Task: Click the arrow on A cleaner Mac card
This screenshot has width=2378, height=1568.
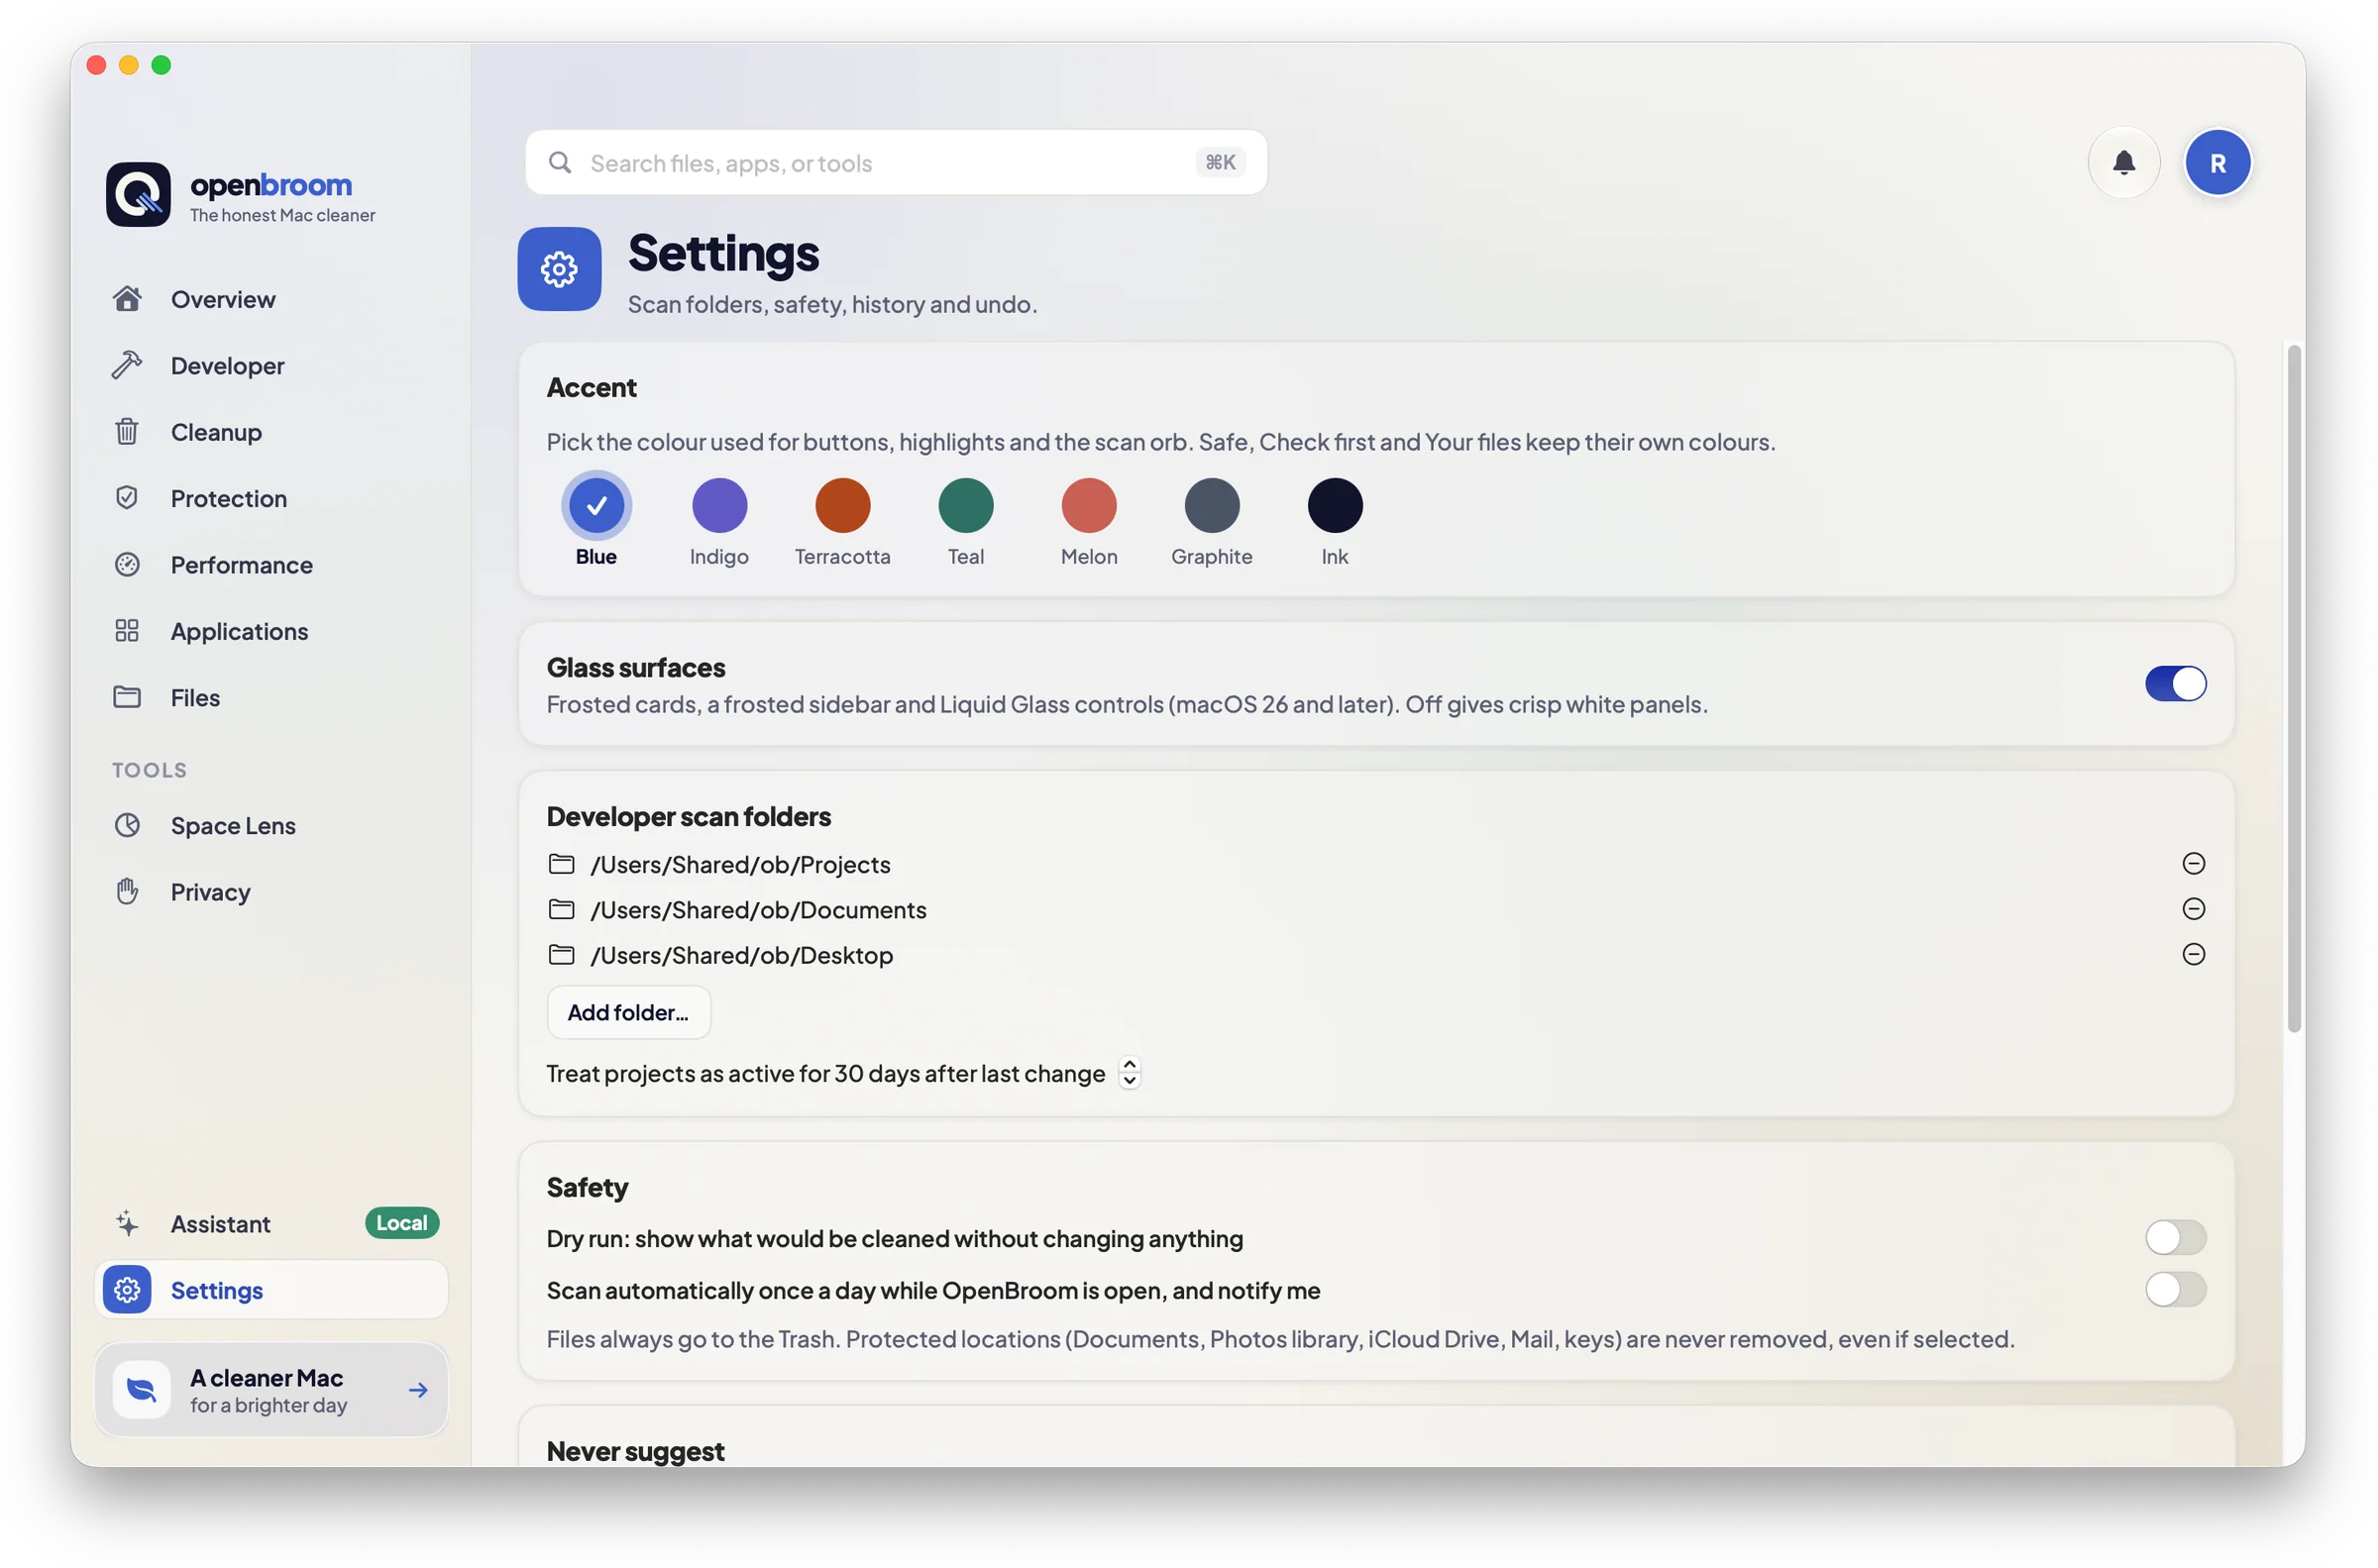Action: click(418, 1389)
